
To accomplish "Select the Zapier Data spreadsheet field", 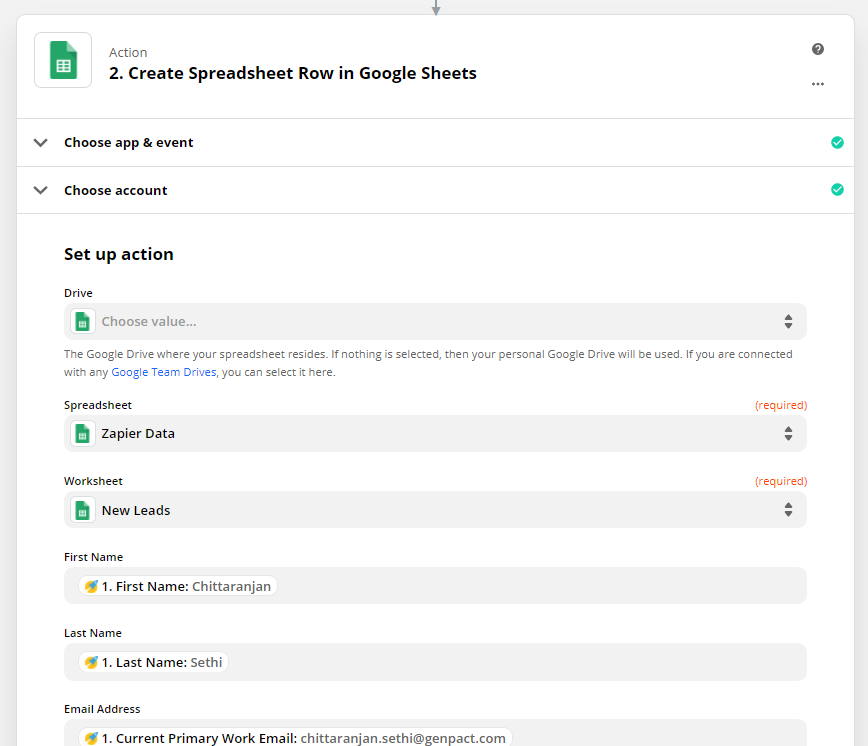I will (x=435, y=433).
